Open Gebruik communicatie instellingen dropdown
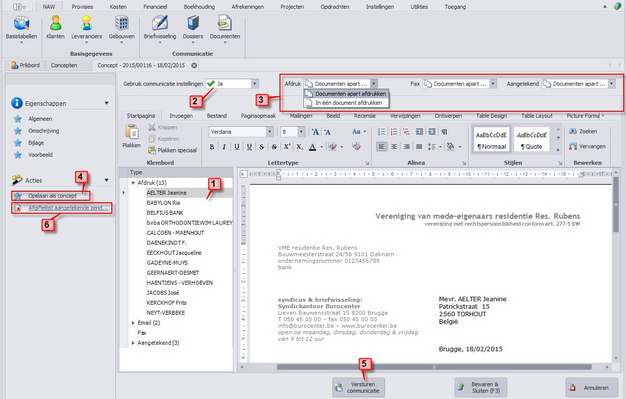The height and width of the screenshot is (399, 626). 254,84
